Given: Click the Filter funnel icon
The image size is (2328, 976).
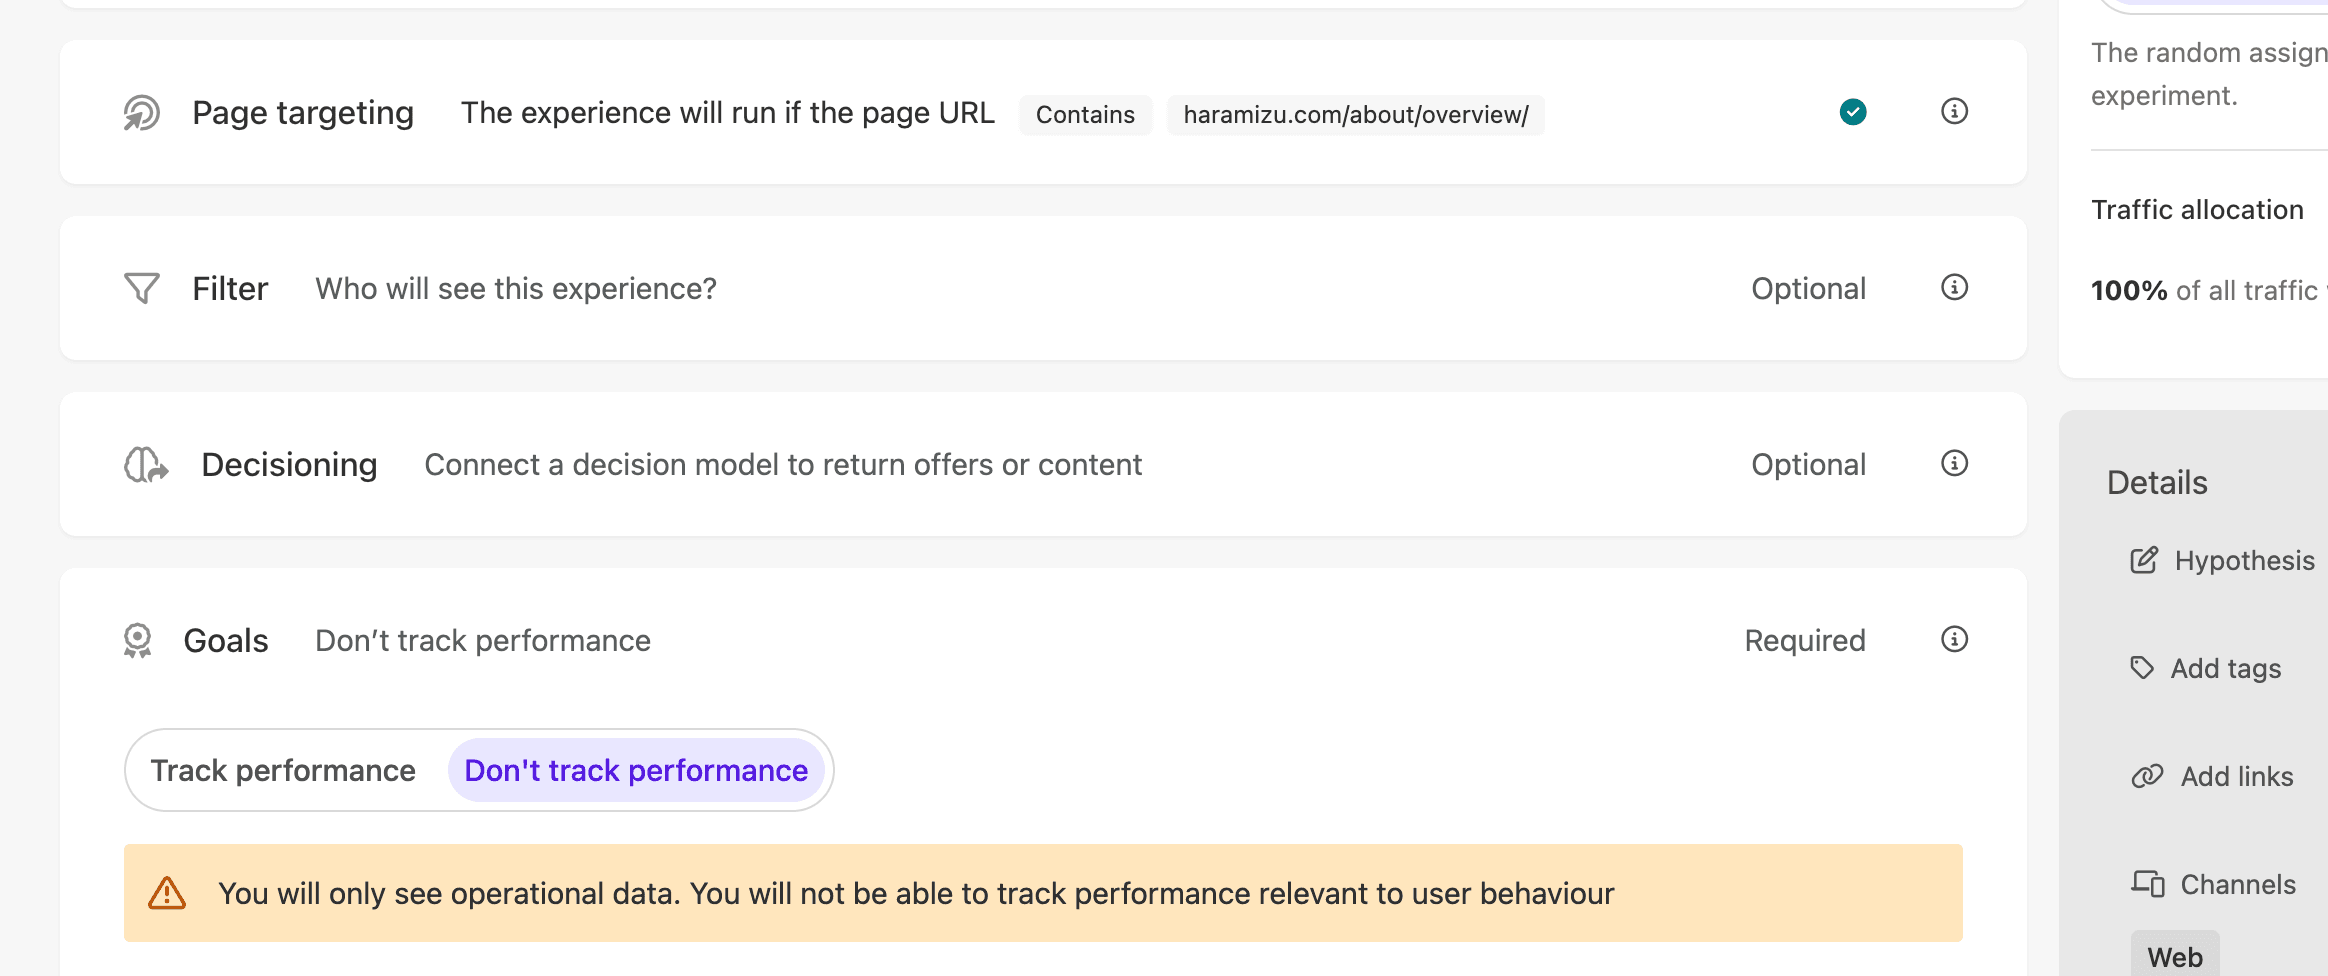Looking at the screenshot, I should 141,288.
